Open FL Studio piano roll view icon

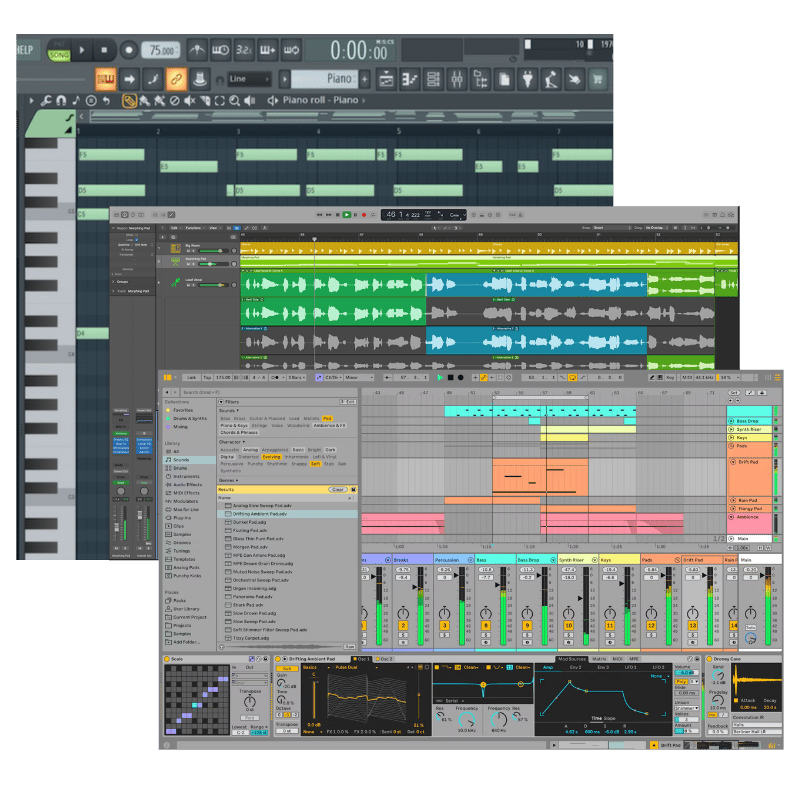coord(410,79)
